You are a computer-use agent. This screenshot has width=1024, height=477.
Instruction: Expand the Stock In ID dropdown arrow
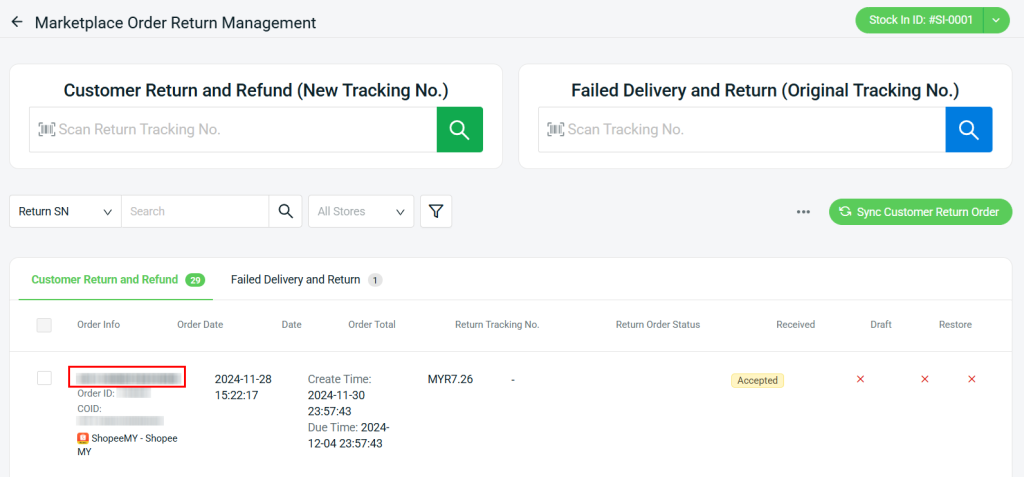pos(996,20)
